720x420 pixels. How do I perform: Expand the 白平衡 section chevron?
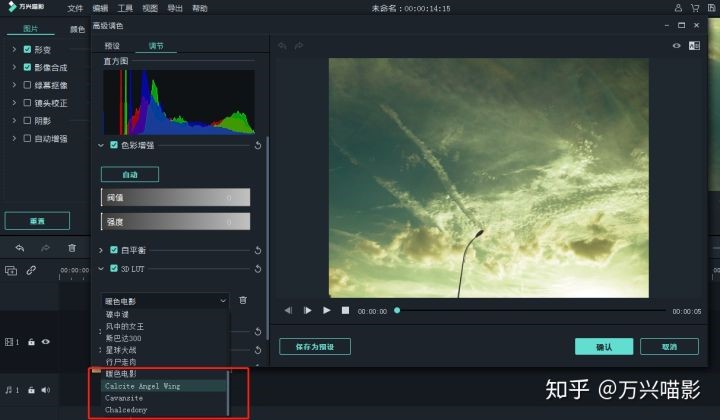pyautogui.click(x=101, y=250)
